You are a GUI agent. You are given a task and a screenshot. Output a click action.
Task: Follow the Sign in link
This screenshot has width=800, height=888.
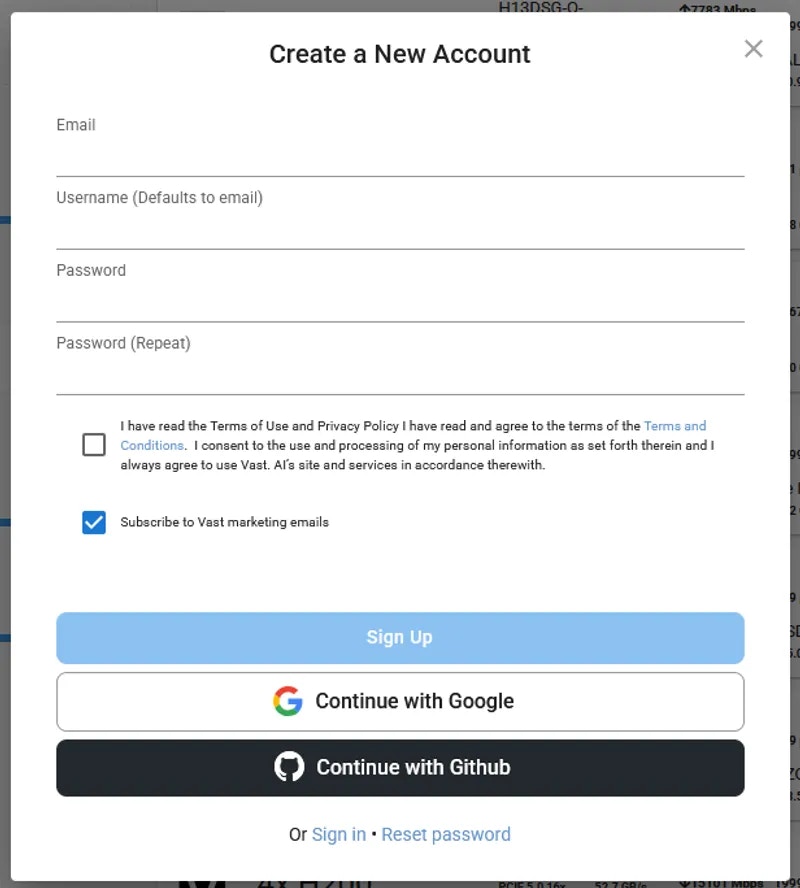click(x=339, y=834)
